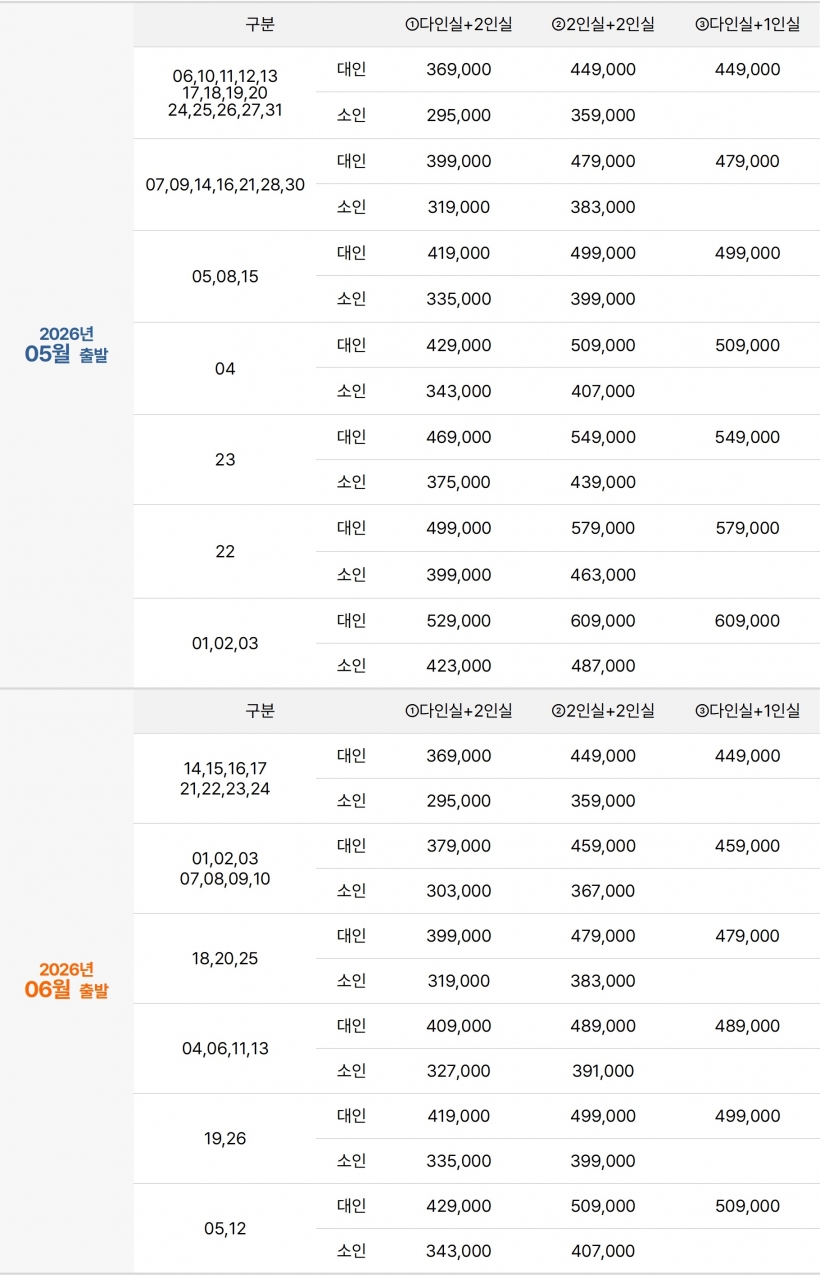Select the May 01,02,03 date cell
Screen dimensions: 820x1278
pos(225,643)
